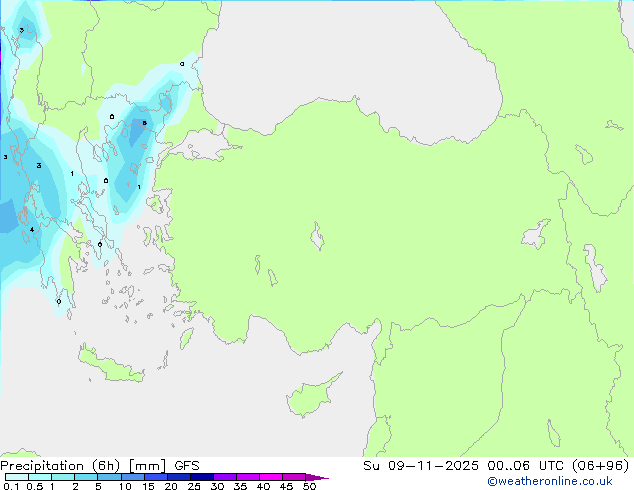Click the purple swatch between 30 and 35

tap(225, 477)
